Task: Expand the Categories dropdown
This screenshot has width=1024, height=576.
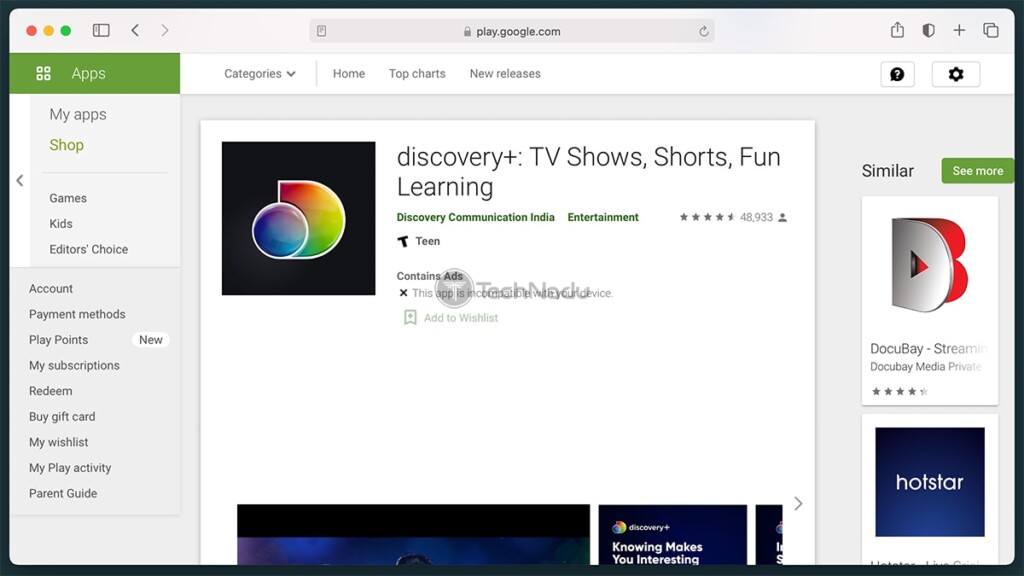Action: (x=260, y=74)
